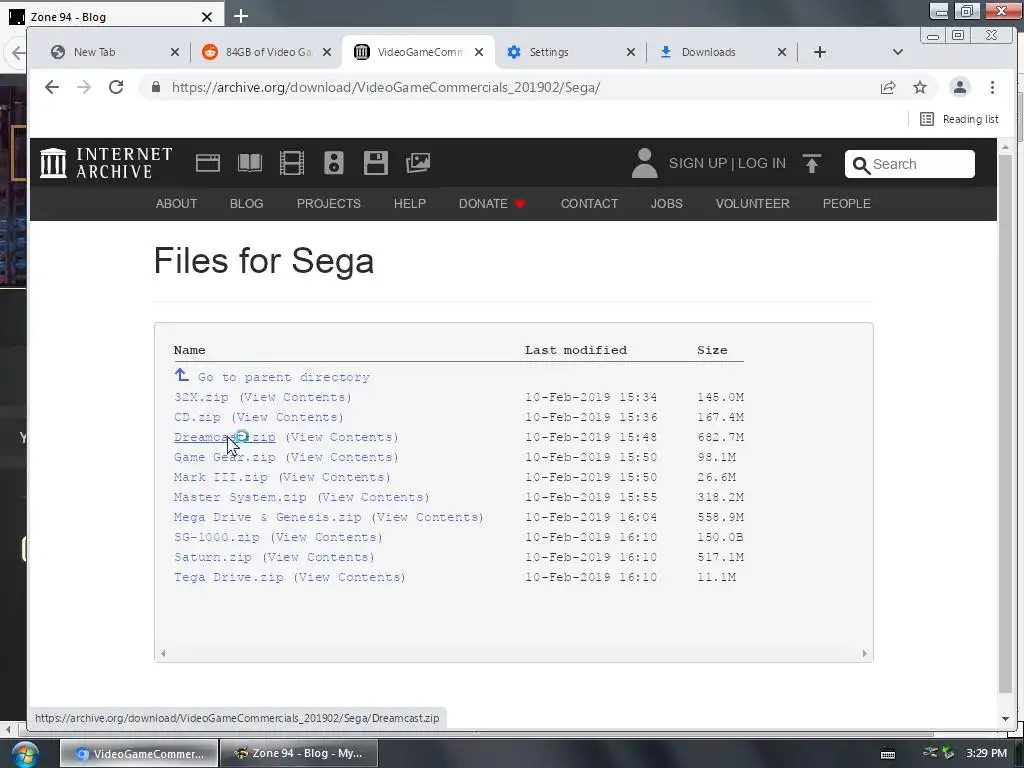Viewport: 1024px width, 768px height.
Task: Open the JOBS menu item
Action: [666, 203]
